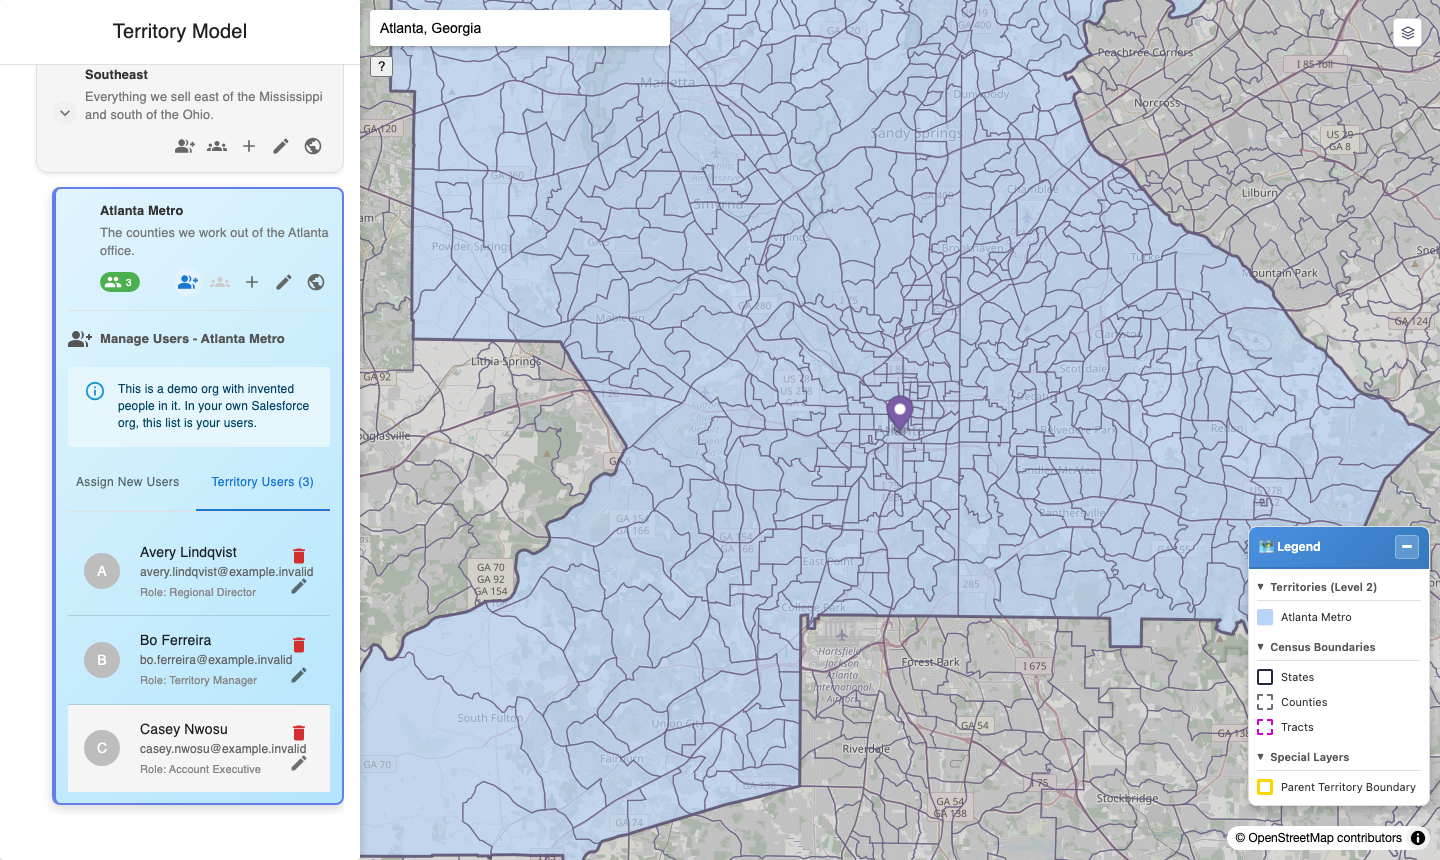Edit Bo Ferreira's role with pencil
Viewport: 1440px width, 860px height.
299,675
